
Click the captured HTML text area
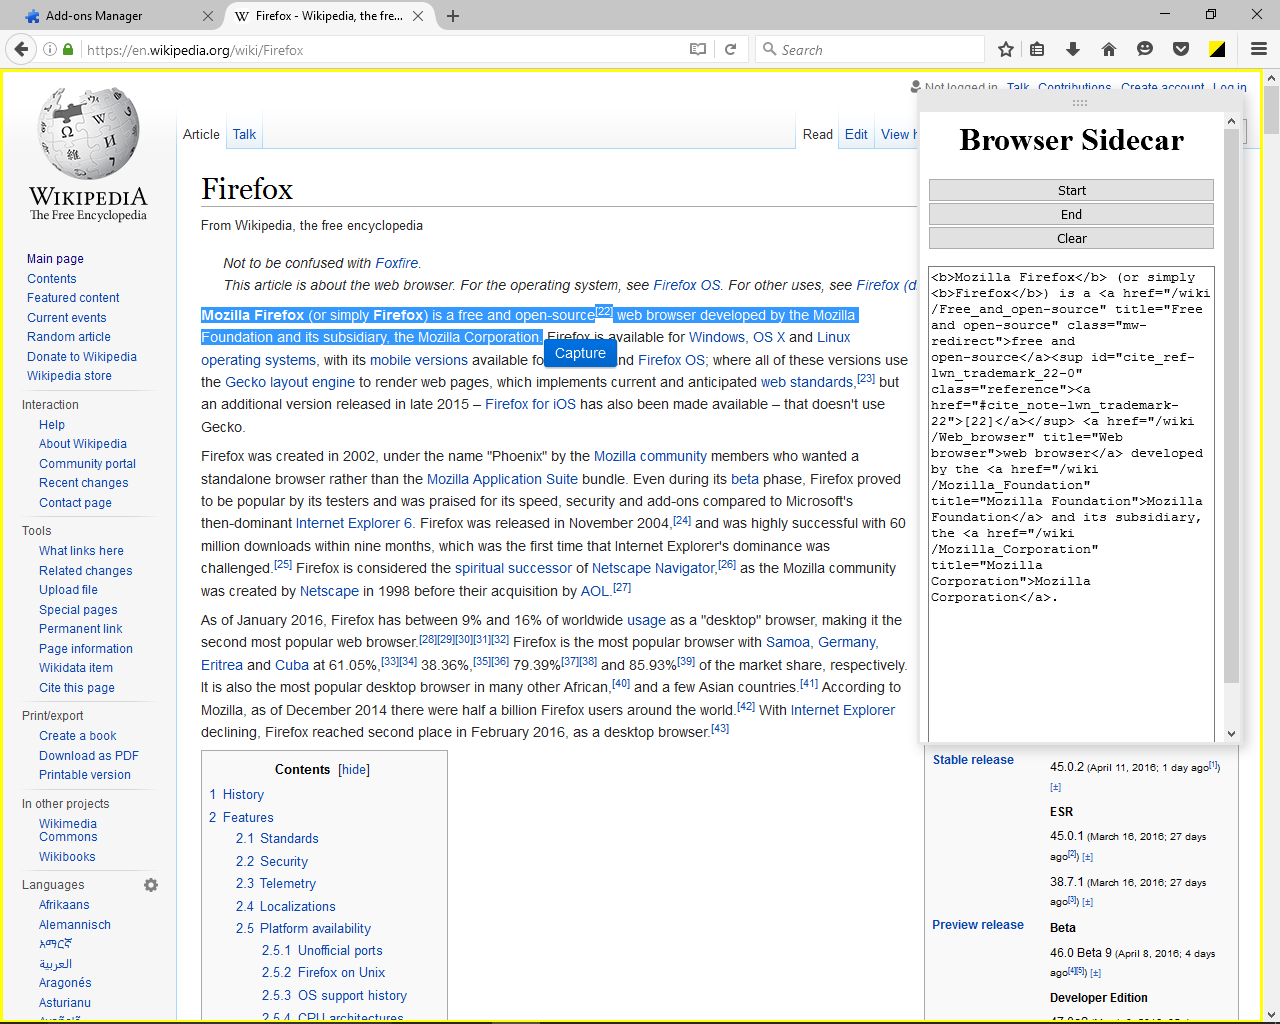(1071, 503)
